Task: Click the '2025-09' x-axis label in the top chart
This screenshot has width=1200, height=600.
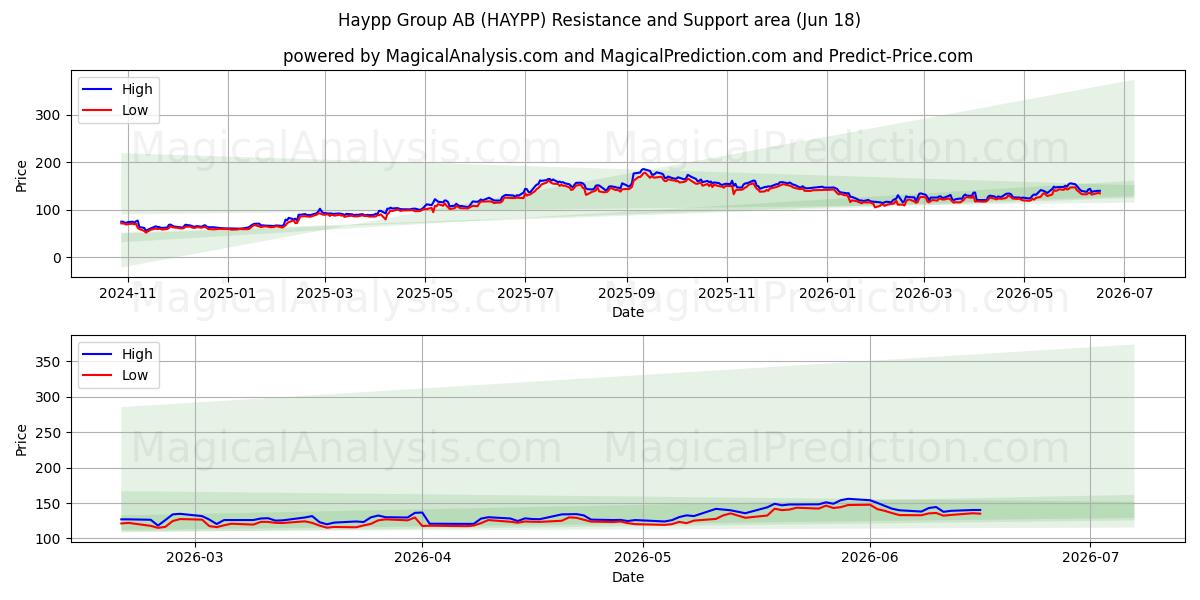Action: [627, 295]
